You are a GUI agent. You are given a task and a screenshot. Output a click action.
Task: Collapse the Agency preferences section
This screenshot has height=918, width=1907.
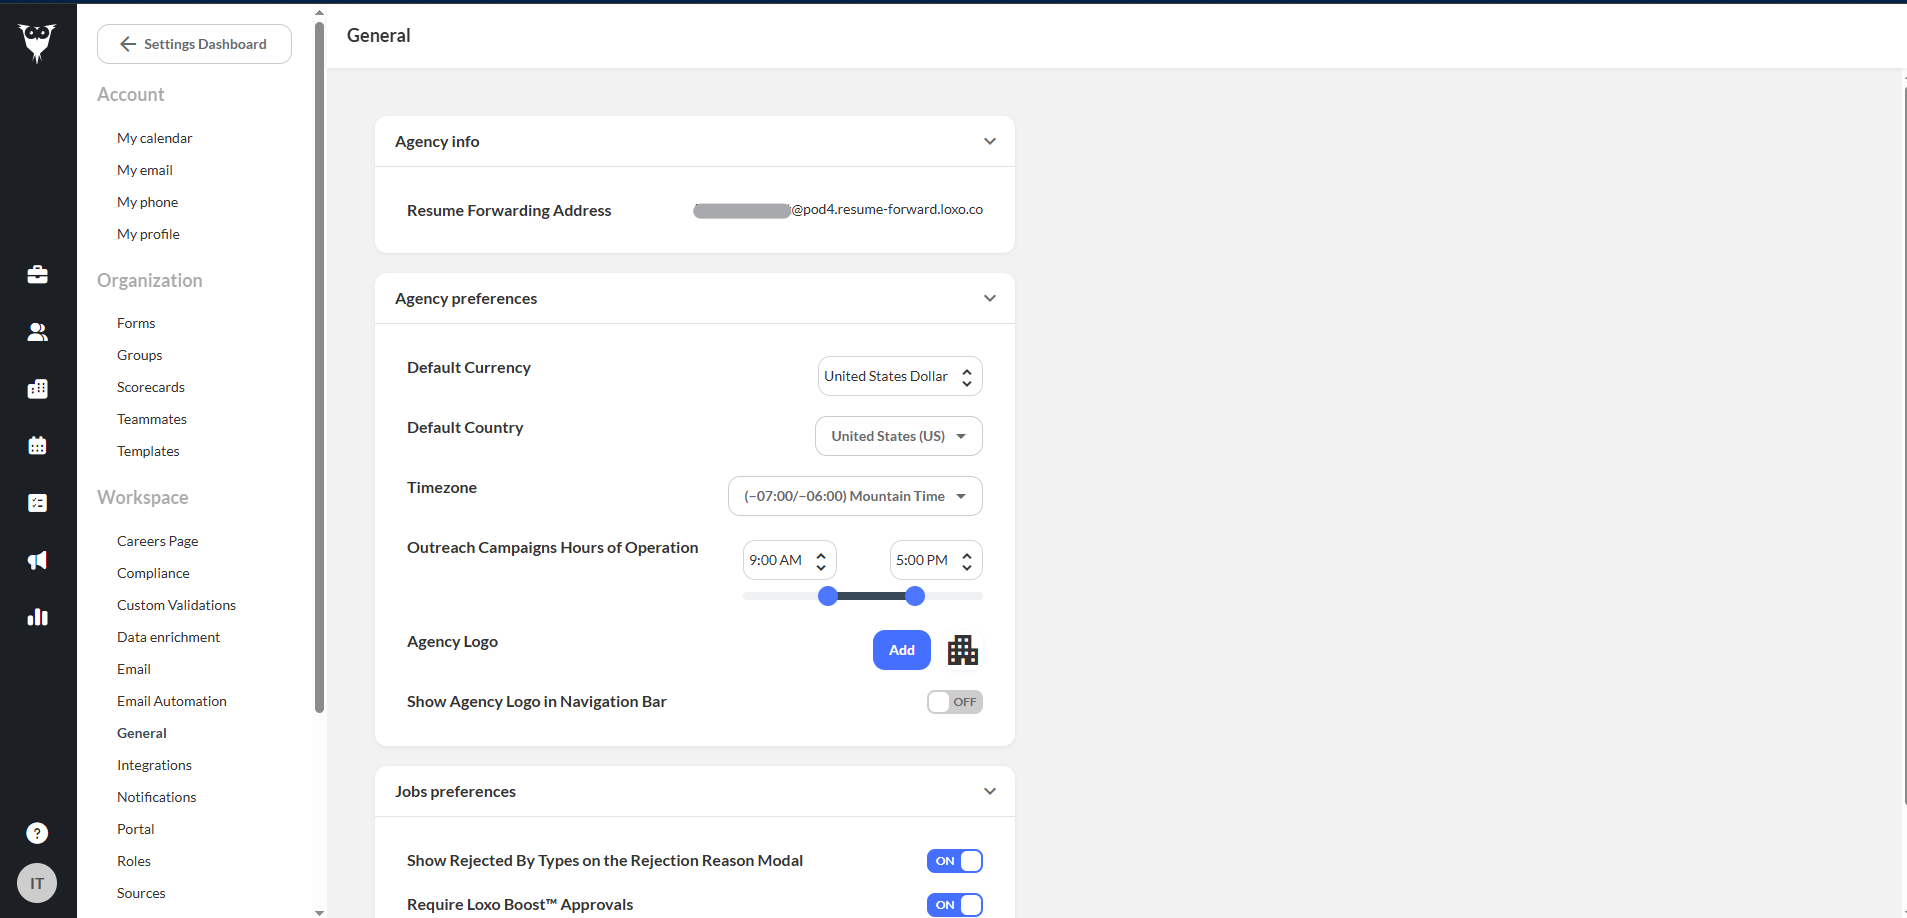pos(990,298)
